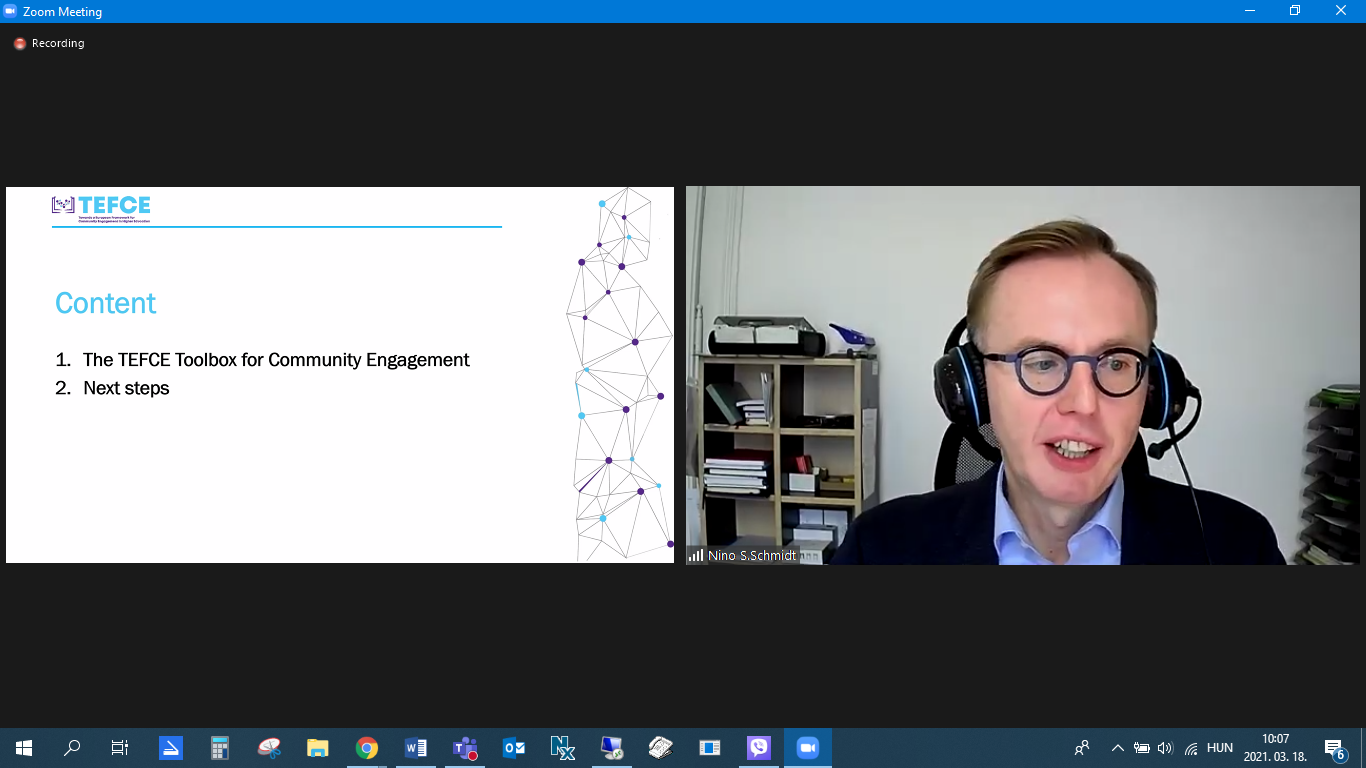Screen dimensions: 1366x768
Task: Toggle the speaker volume tray icon
Action: click(1165, 748)
